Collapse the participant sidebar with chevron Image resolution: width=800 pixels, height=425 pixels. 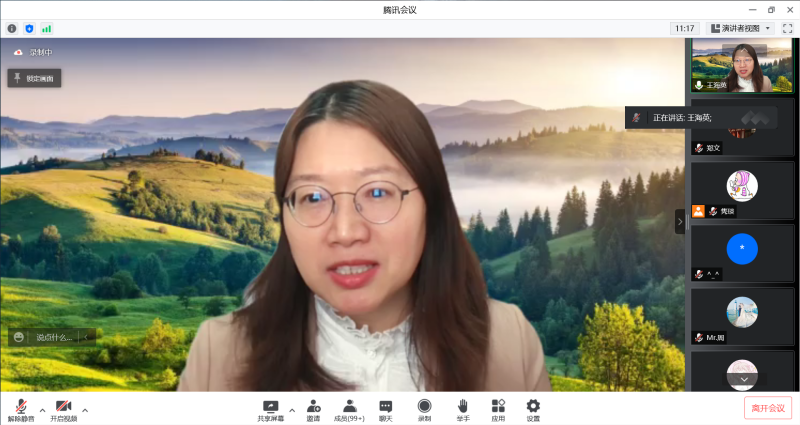680,221
